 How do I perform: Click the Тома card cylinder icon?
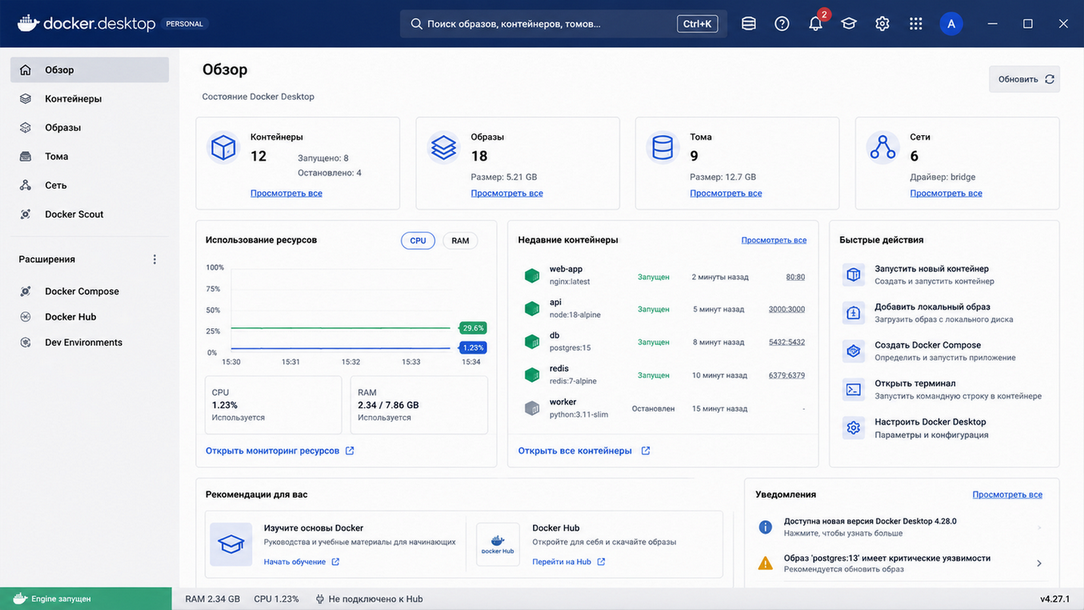pos(662,147)
